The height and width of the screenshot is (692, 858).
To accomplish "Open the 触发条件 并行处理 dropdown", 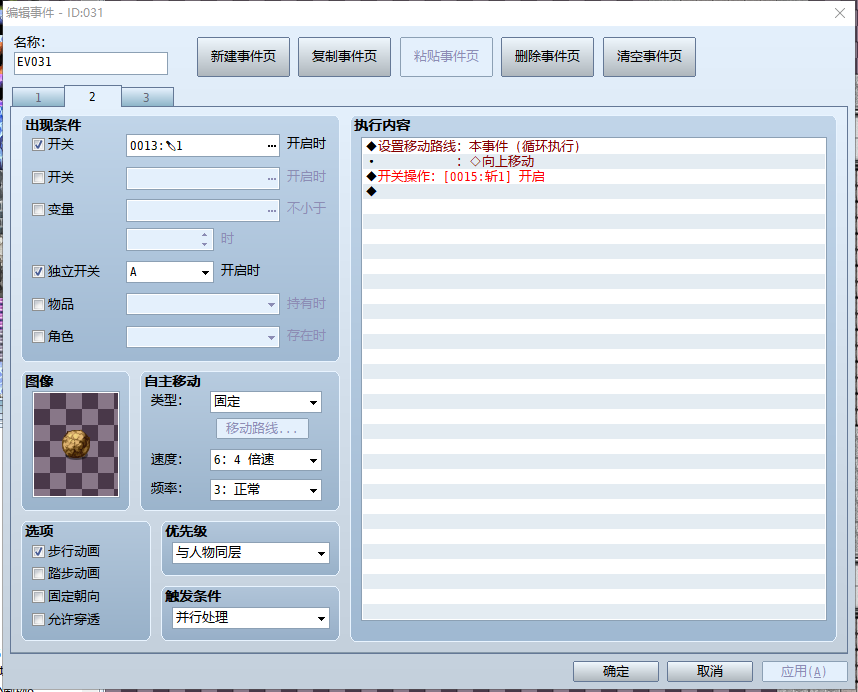I will 251,618.
